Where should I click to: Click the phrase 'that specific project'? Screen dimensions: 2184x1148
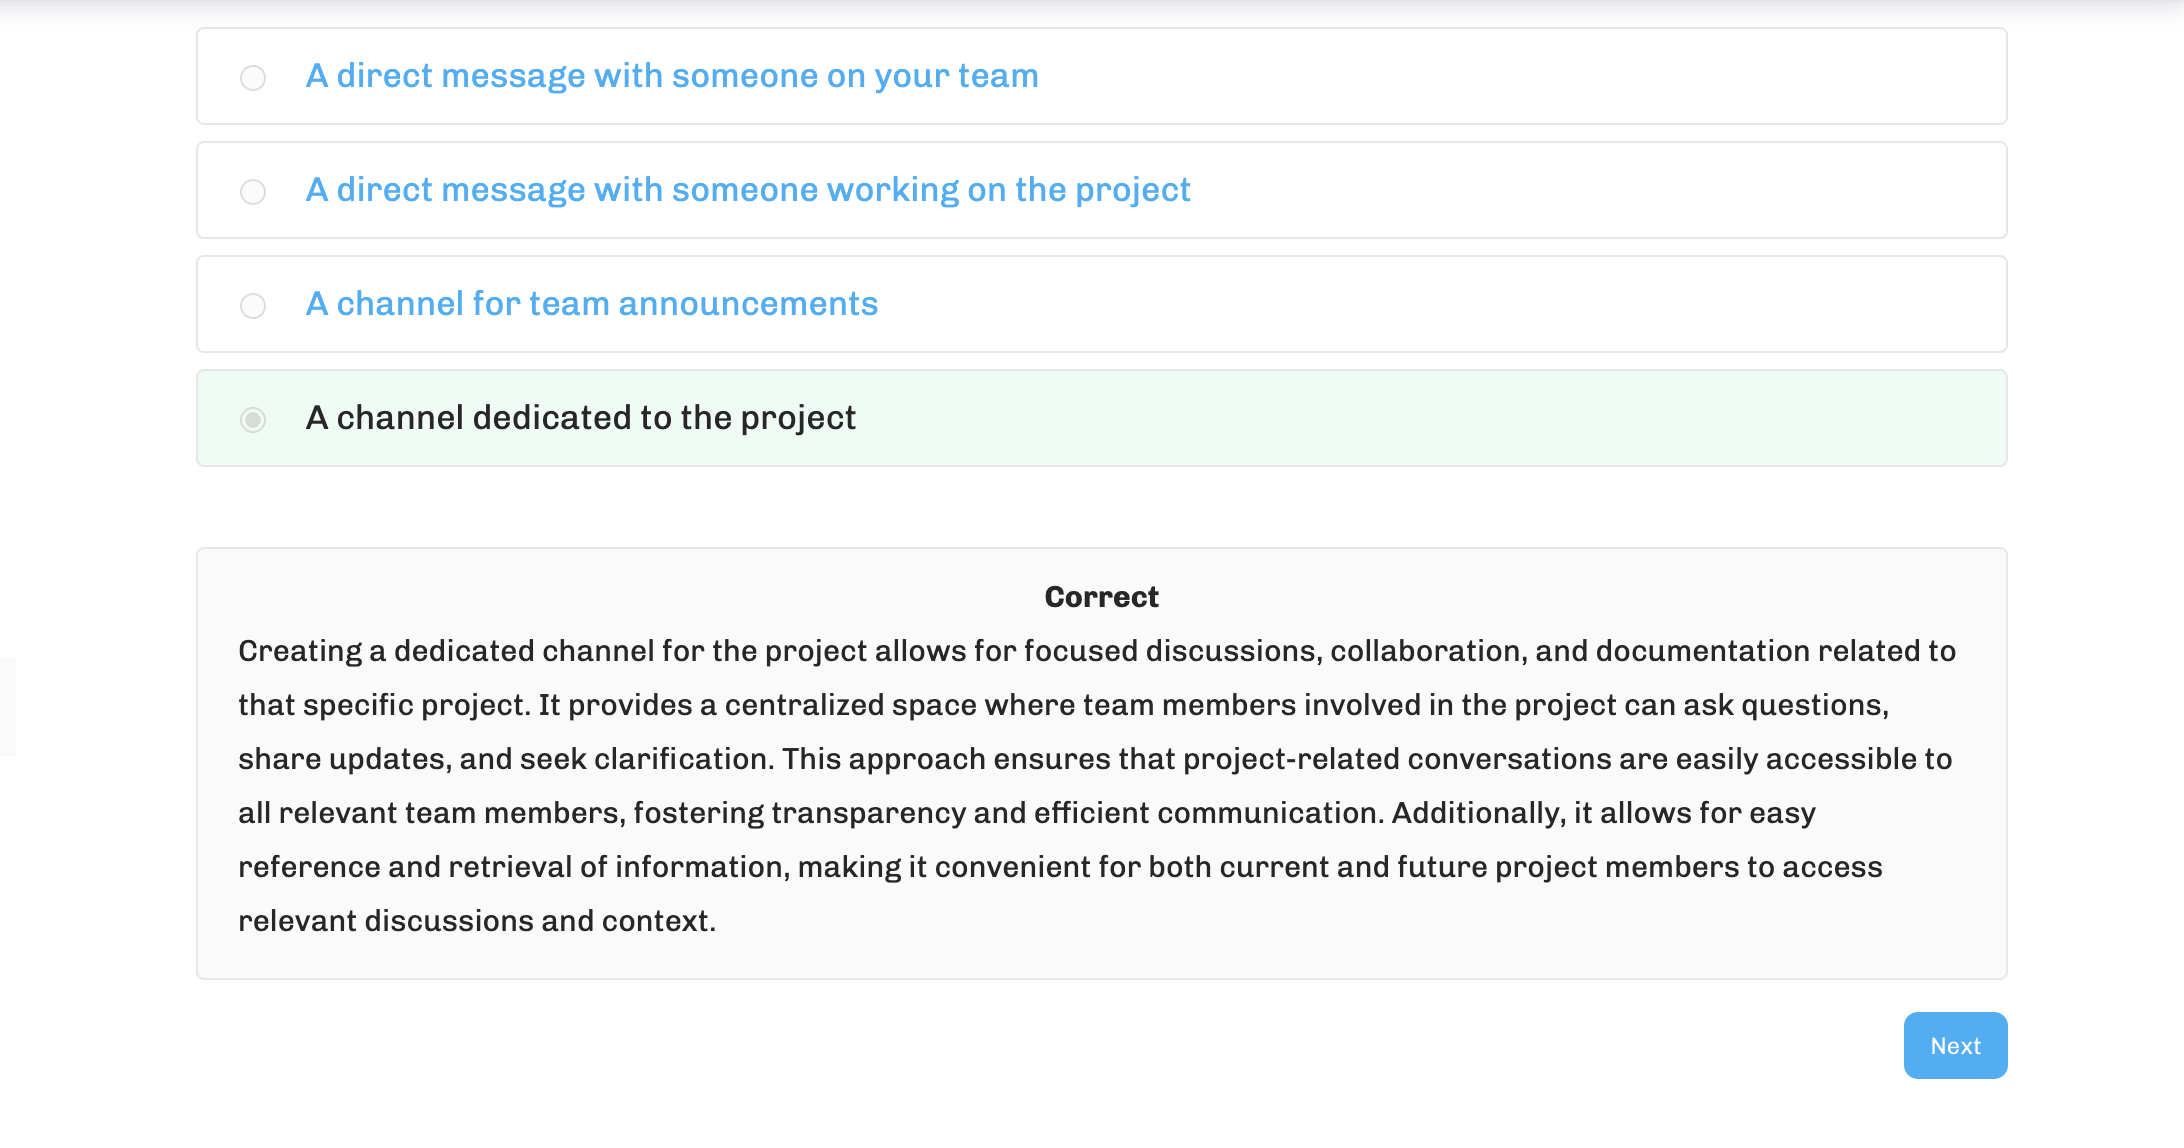(x=383, y=705)
